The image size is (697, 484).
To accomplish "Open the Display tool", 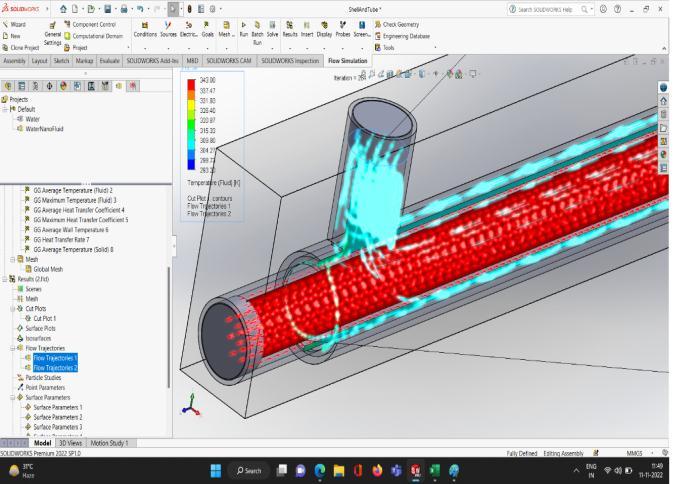I will tap(324, 29).
